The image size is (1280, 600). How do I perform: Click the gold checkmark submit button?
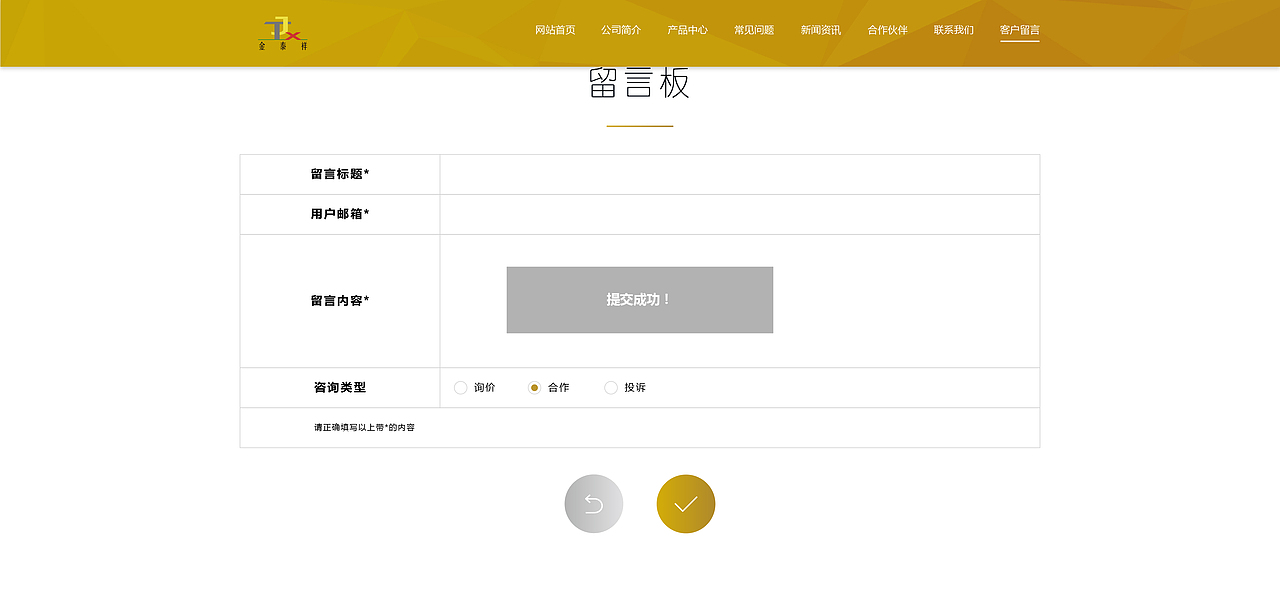pos(686,504)
